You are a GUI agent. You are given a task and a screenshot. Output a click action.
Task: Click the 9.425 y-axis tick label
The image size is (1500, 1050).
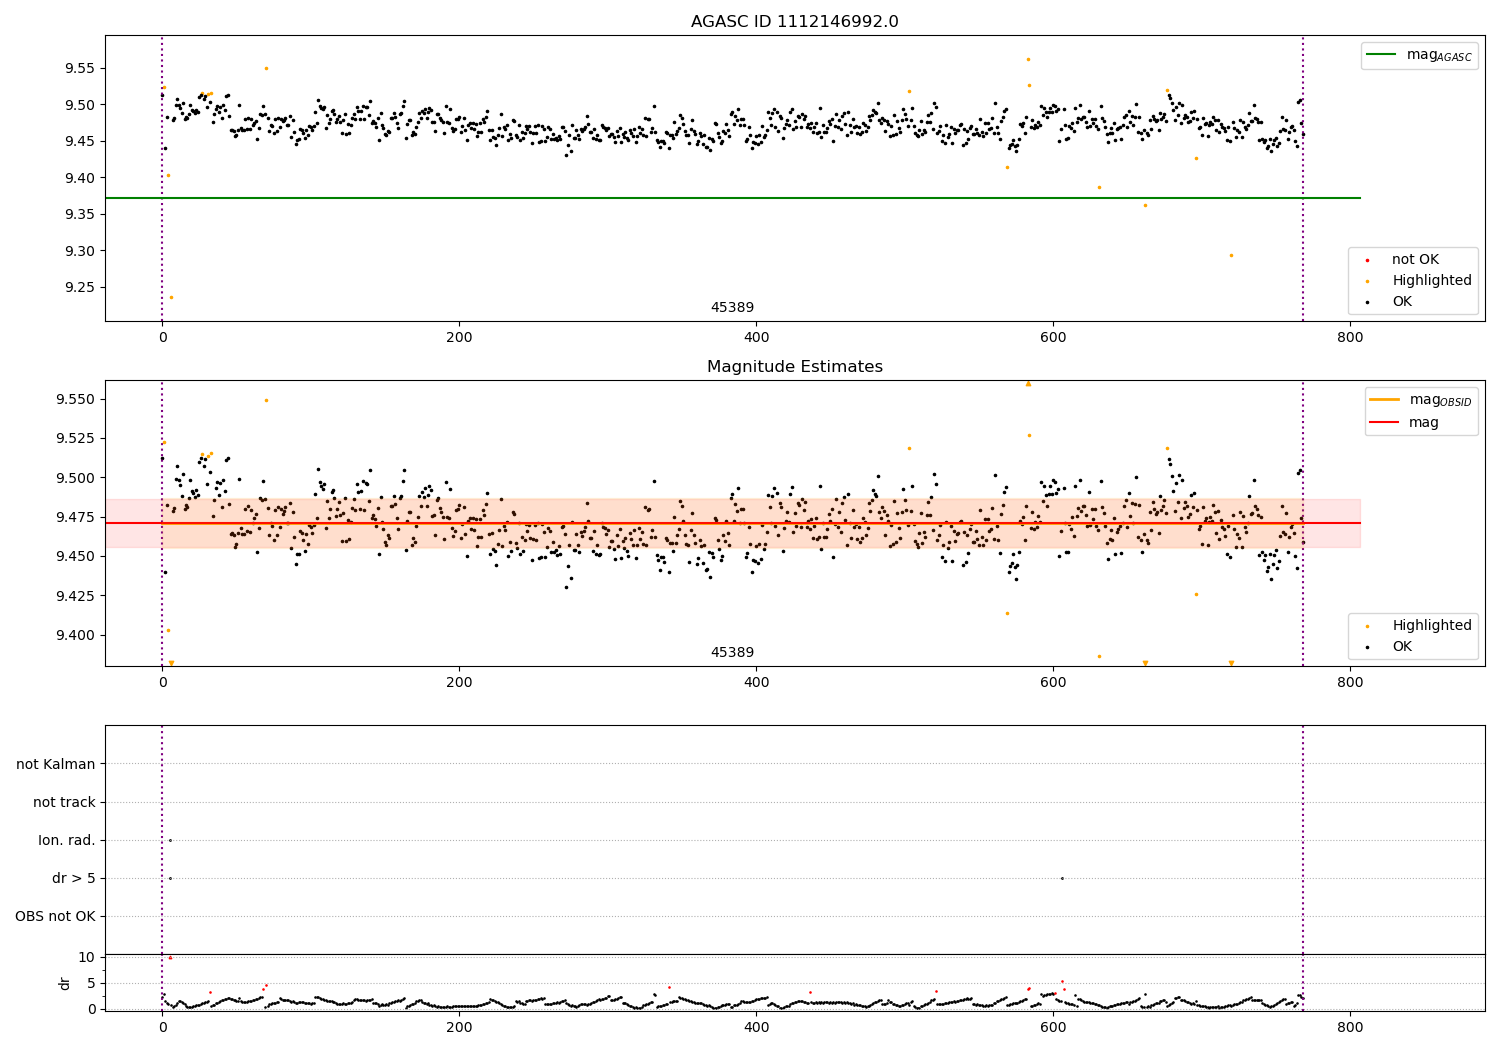click(x=76, y=596)
